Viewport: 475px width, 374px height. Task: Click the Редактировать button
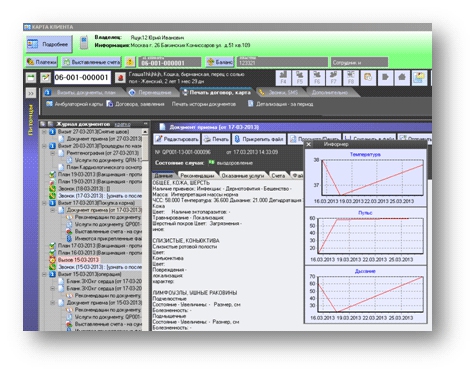tap(177, 139)
